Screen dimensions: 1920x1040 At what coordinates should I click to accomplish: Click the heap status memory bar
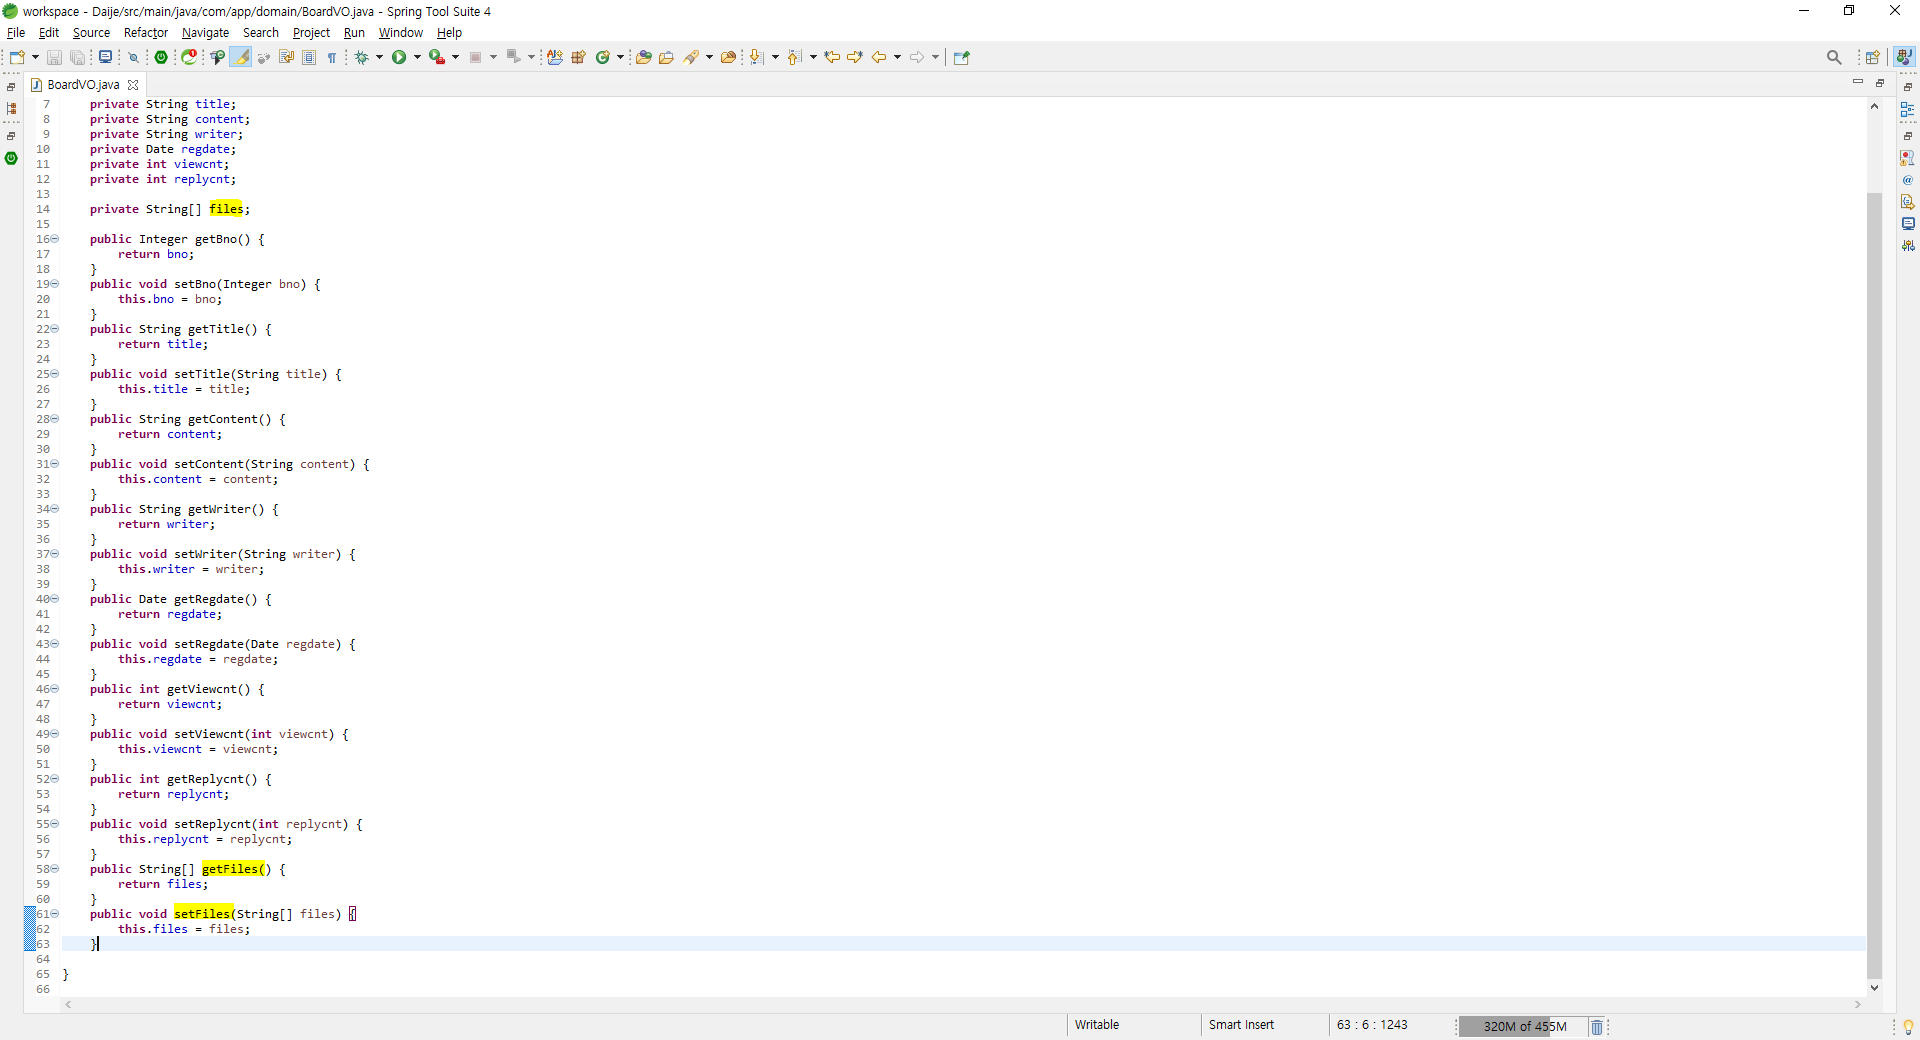(x=1523, y=1027)
